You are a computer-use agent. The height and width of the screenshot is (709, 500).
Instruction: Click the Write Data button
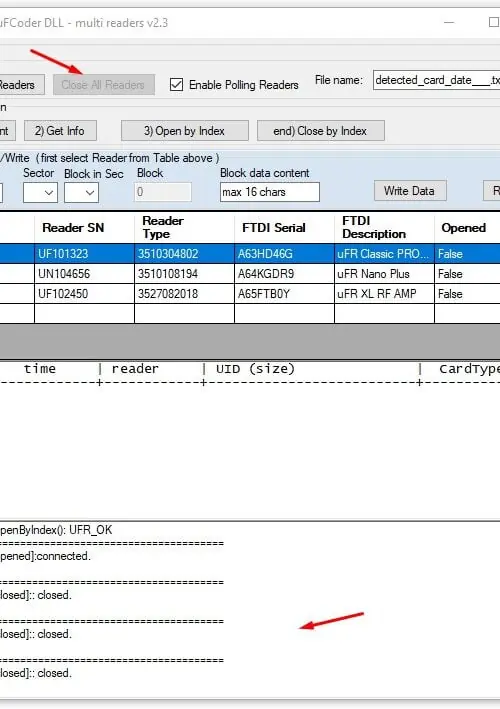(410, 191)
